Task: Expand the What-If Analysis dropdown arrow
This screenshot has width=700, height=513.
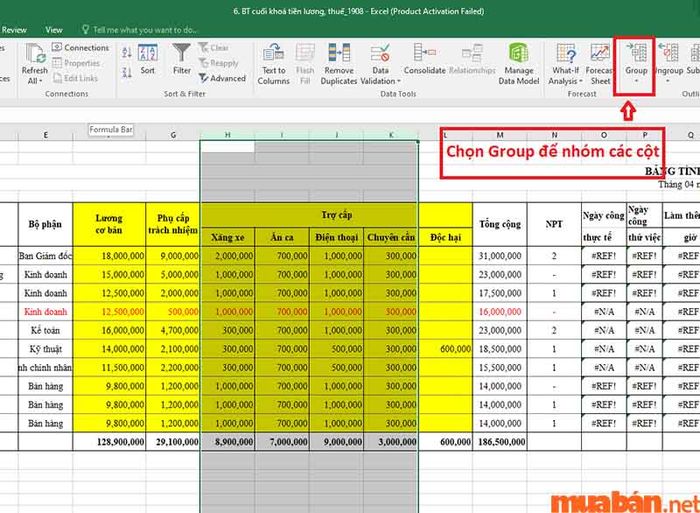Action: 581,81
